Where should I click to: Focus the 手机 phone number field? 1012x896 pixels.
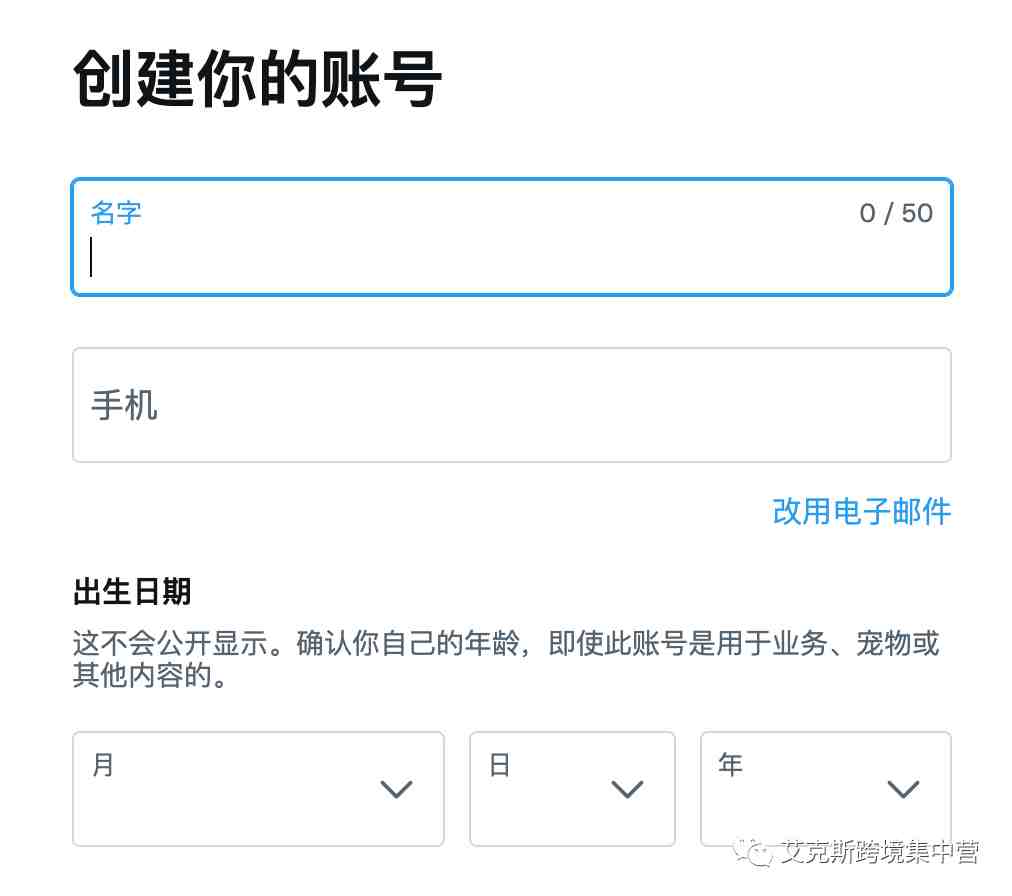tap(512, 405)
